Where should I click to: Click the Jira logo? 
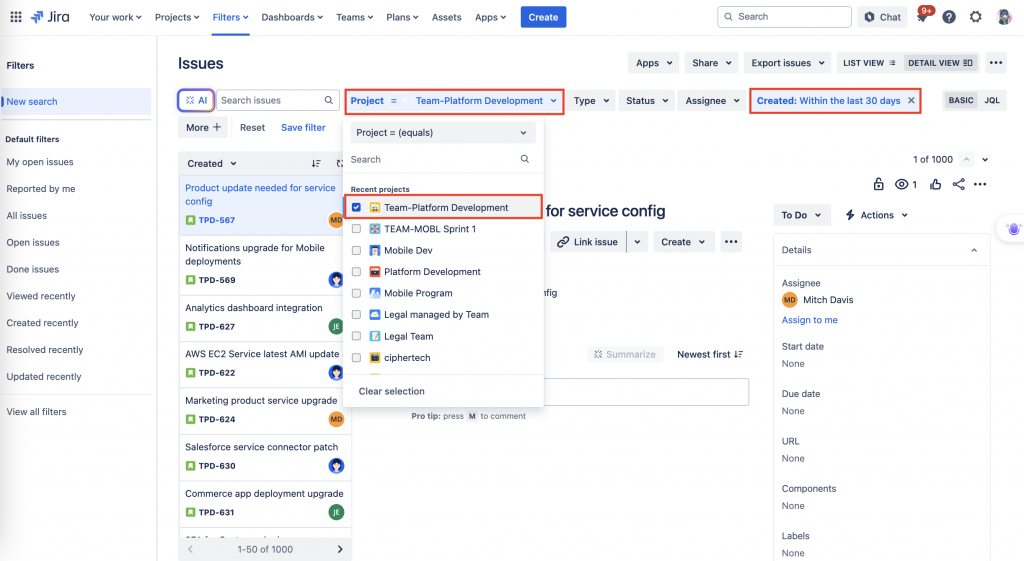(50, 17)
